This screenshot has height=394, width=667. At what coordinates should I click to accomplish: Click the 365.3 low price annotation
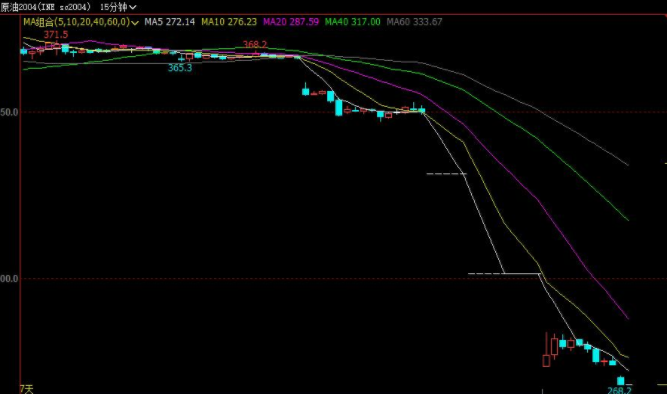click(180, 68)
